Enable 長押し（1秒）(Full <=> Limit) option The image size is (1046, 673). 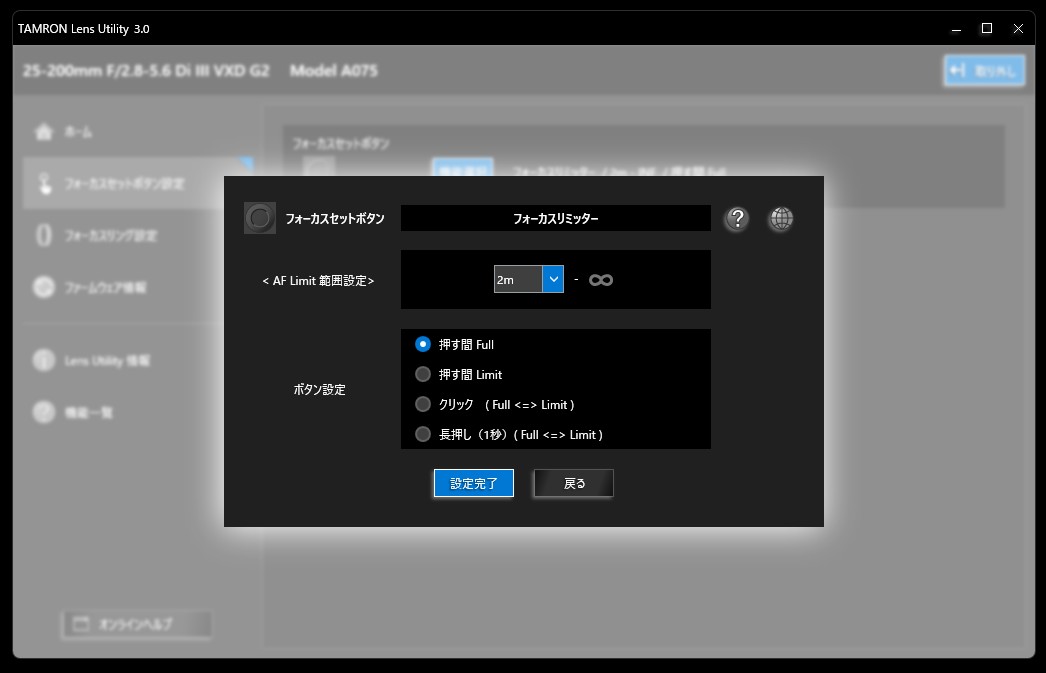pos(423,434)
